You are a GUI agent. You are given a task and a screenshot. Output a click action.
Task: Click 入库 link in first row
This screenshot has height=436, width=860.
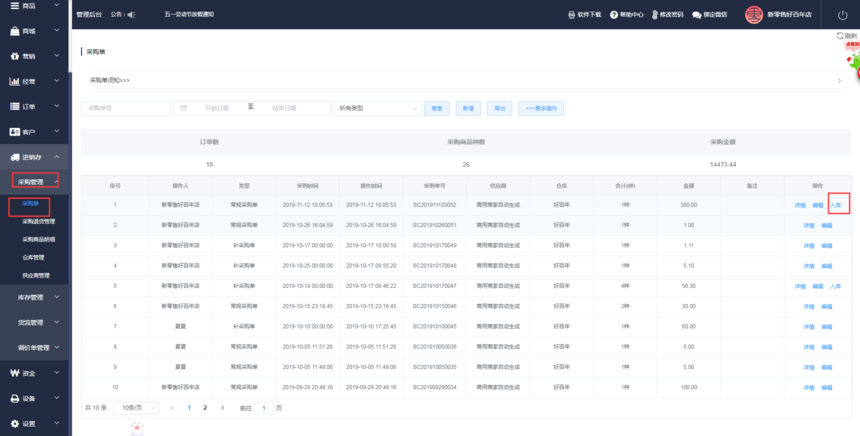836,204
